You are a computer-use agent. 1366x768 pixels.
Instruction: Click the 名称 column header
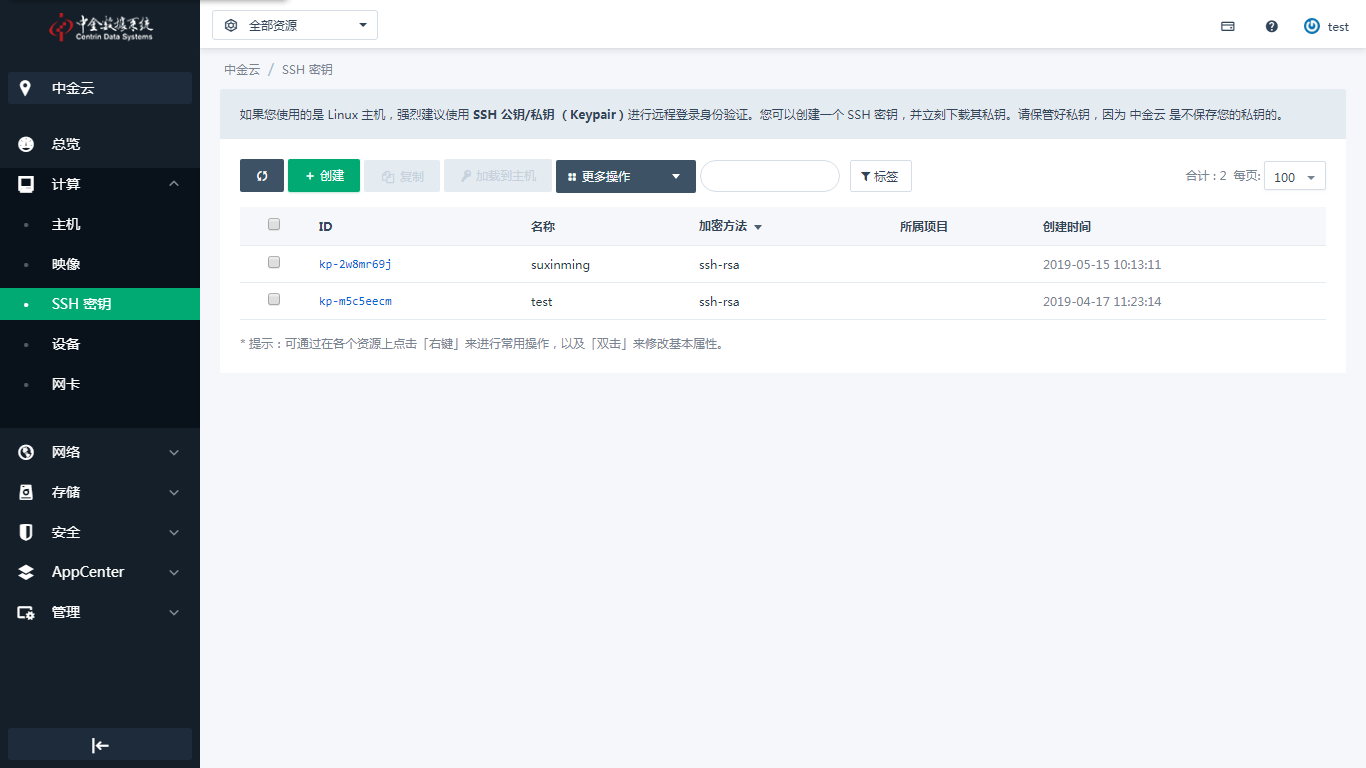[x=543, y=227]
